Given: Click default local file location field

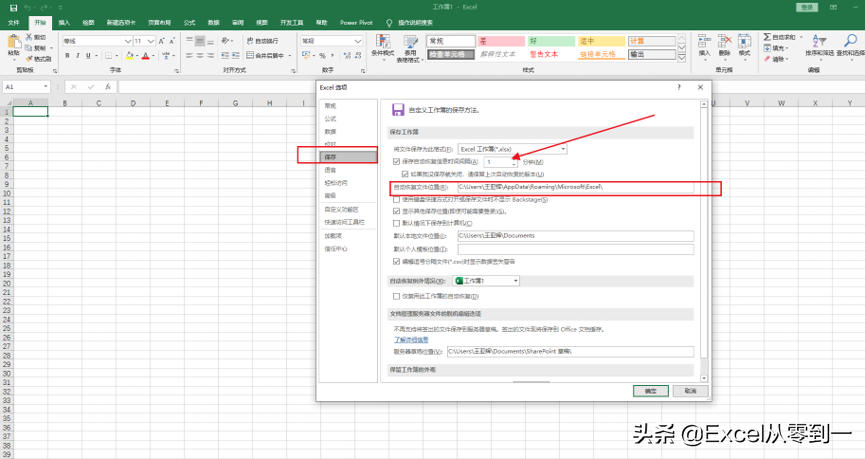Looking at the screenshot, I should 575,236.
